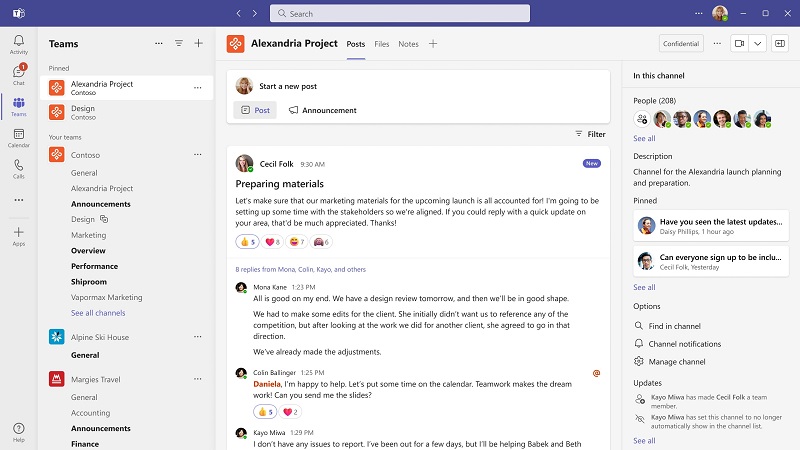Toggle heart reaction on Cecil's post
The width and height of the screenshot is (800, 450).
272,242
